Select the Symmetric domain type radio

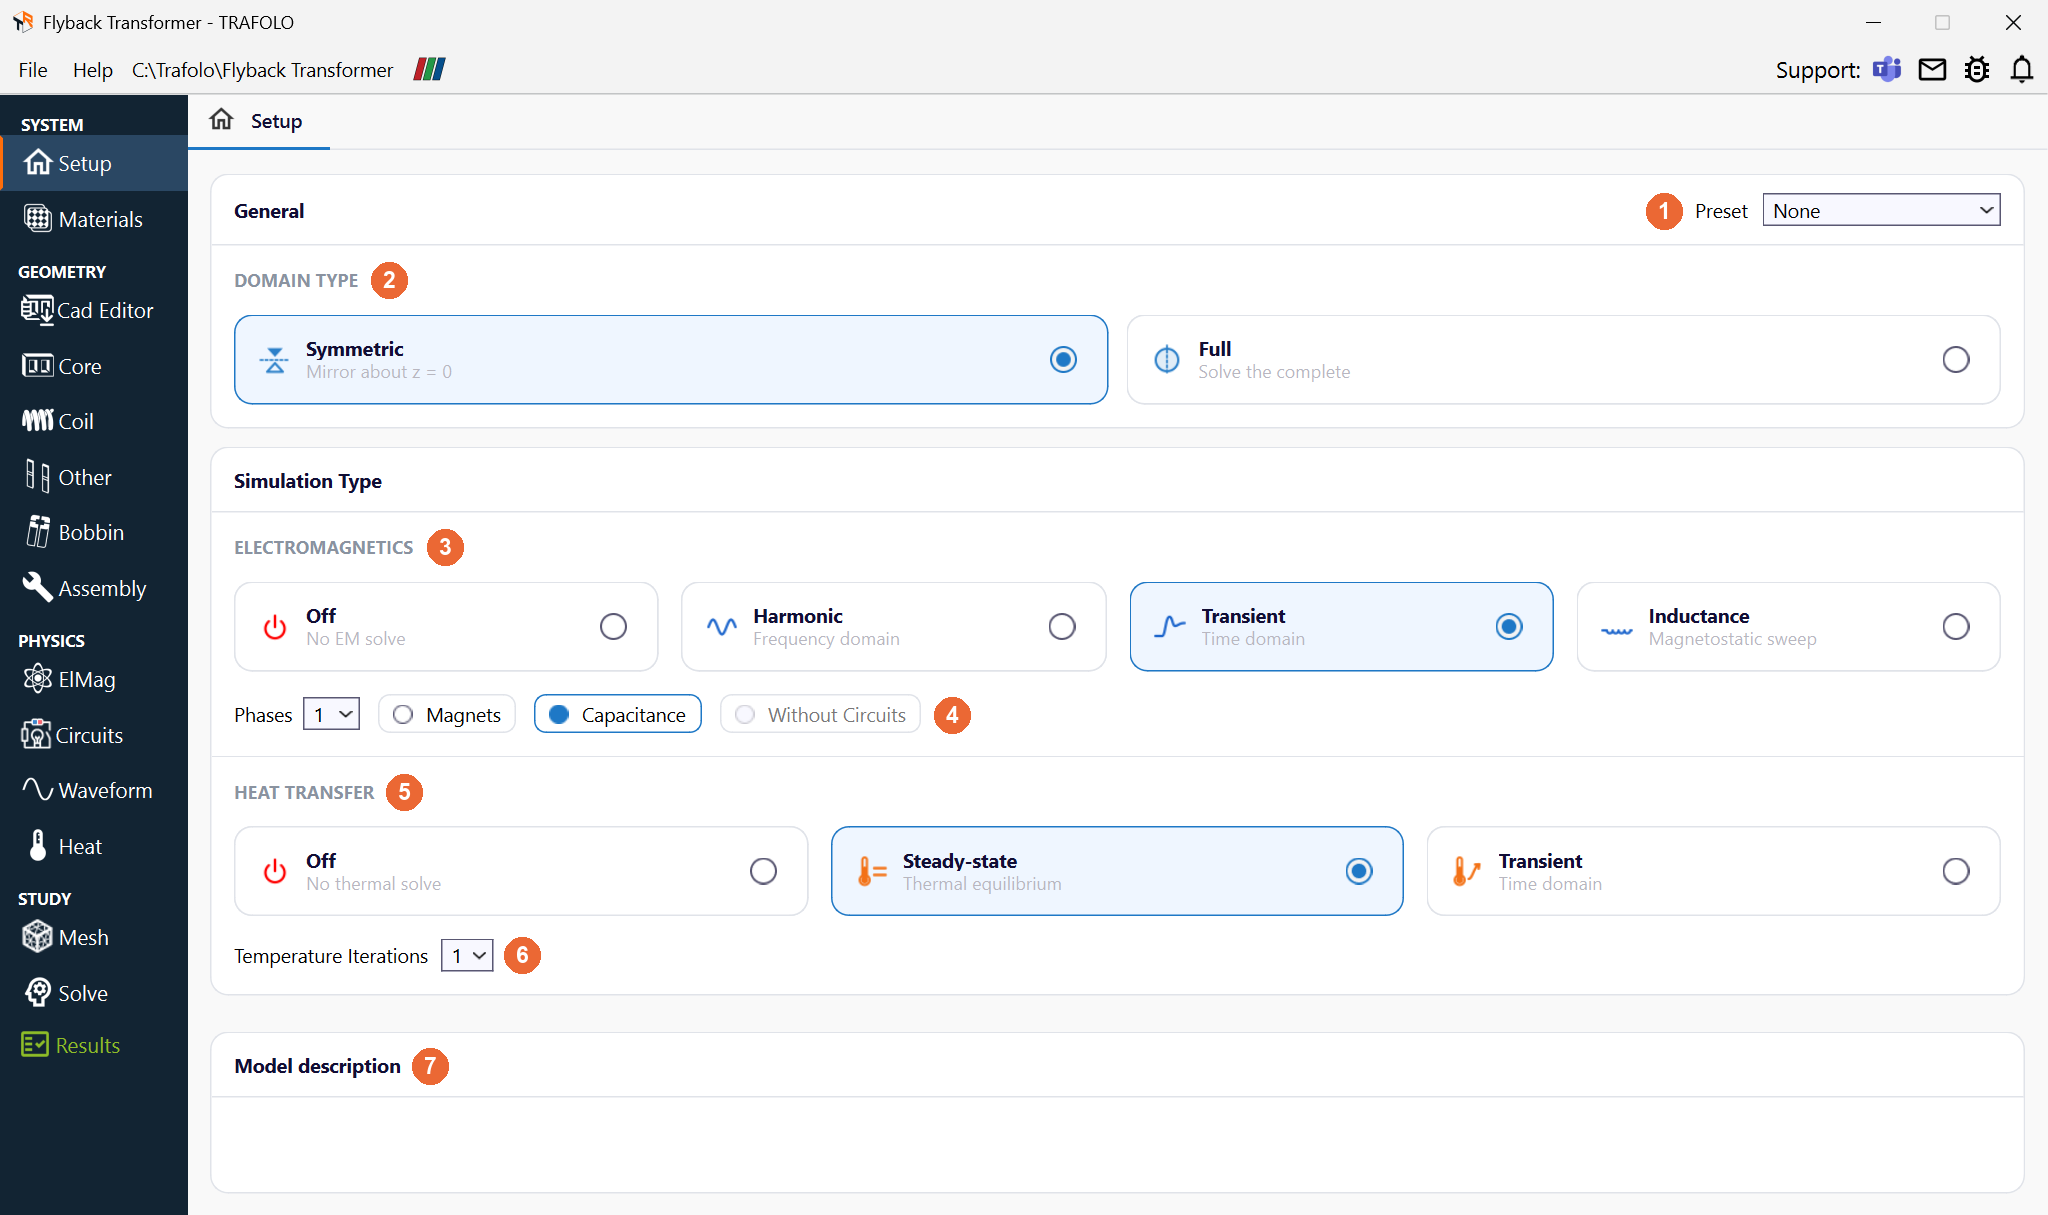click(1063, 360)
